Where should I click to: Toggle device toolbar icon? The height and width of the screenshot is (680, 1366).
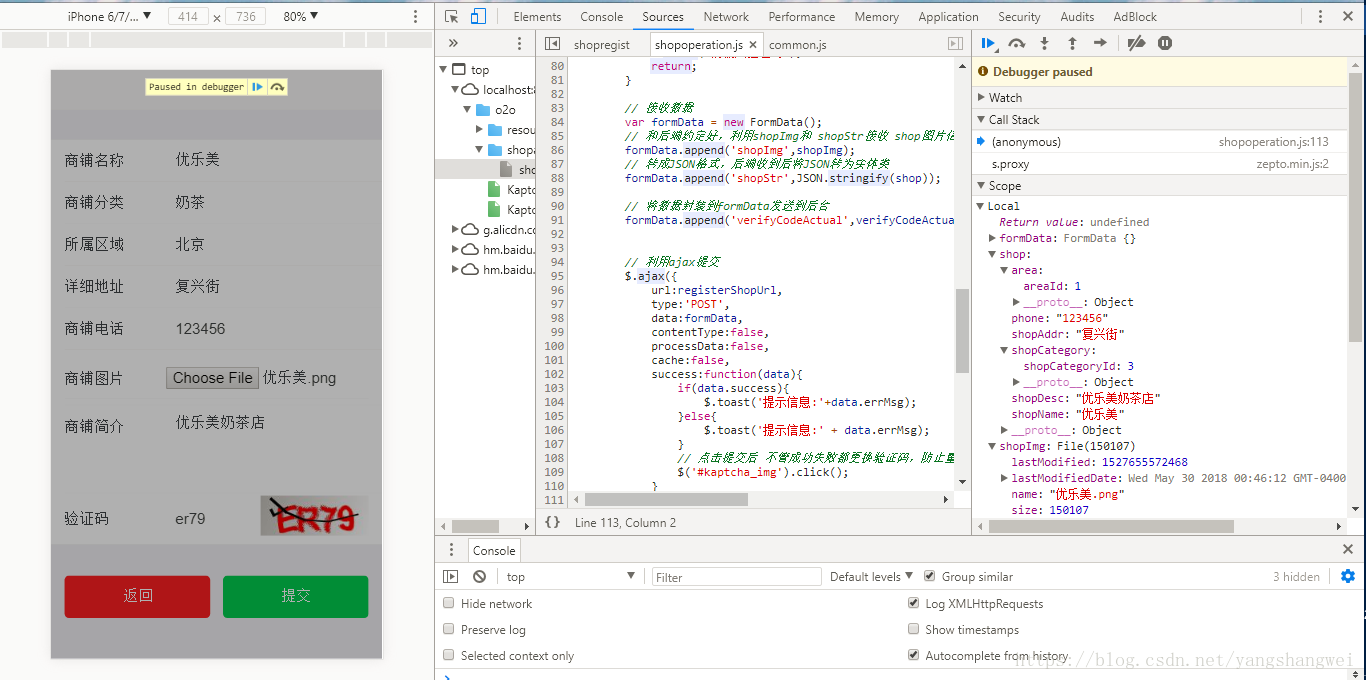pyautogui.click(x=478, y=16)
